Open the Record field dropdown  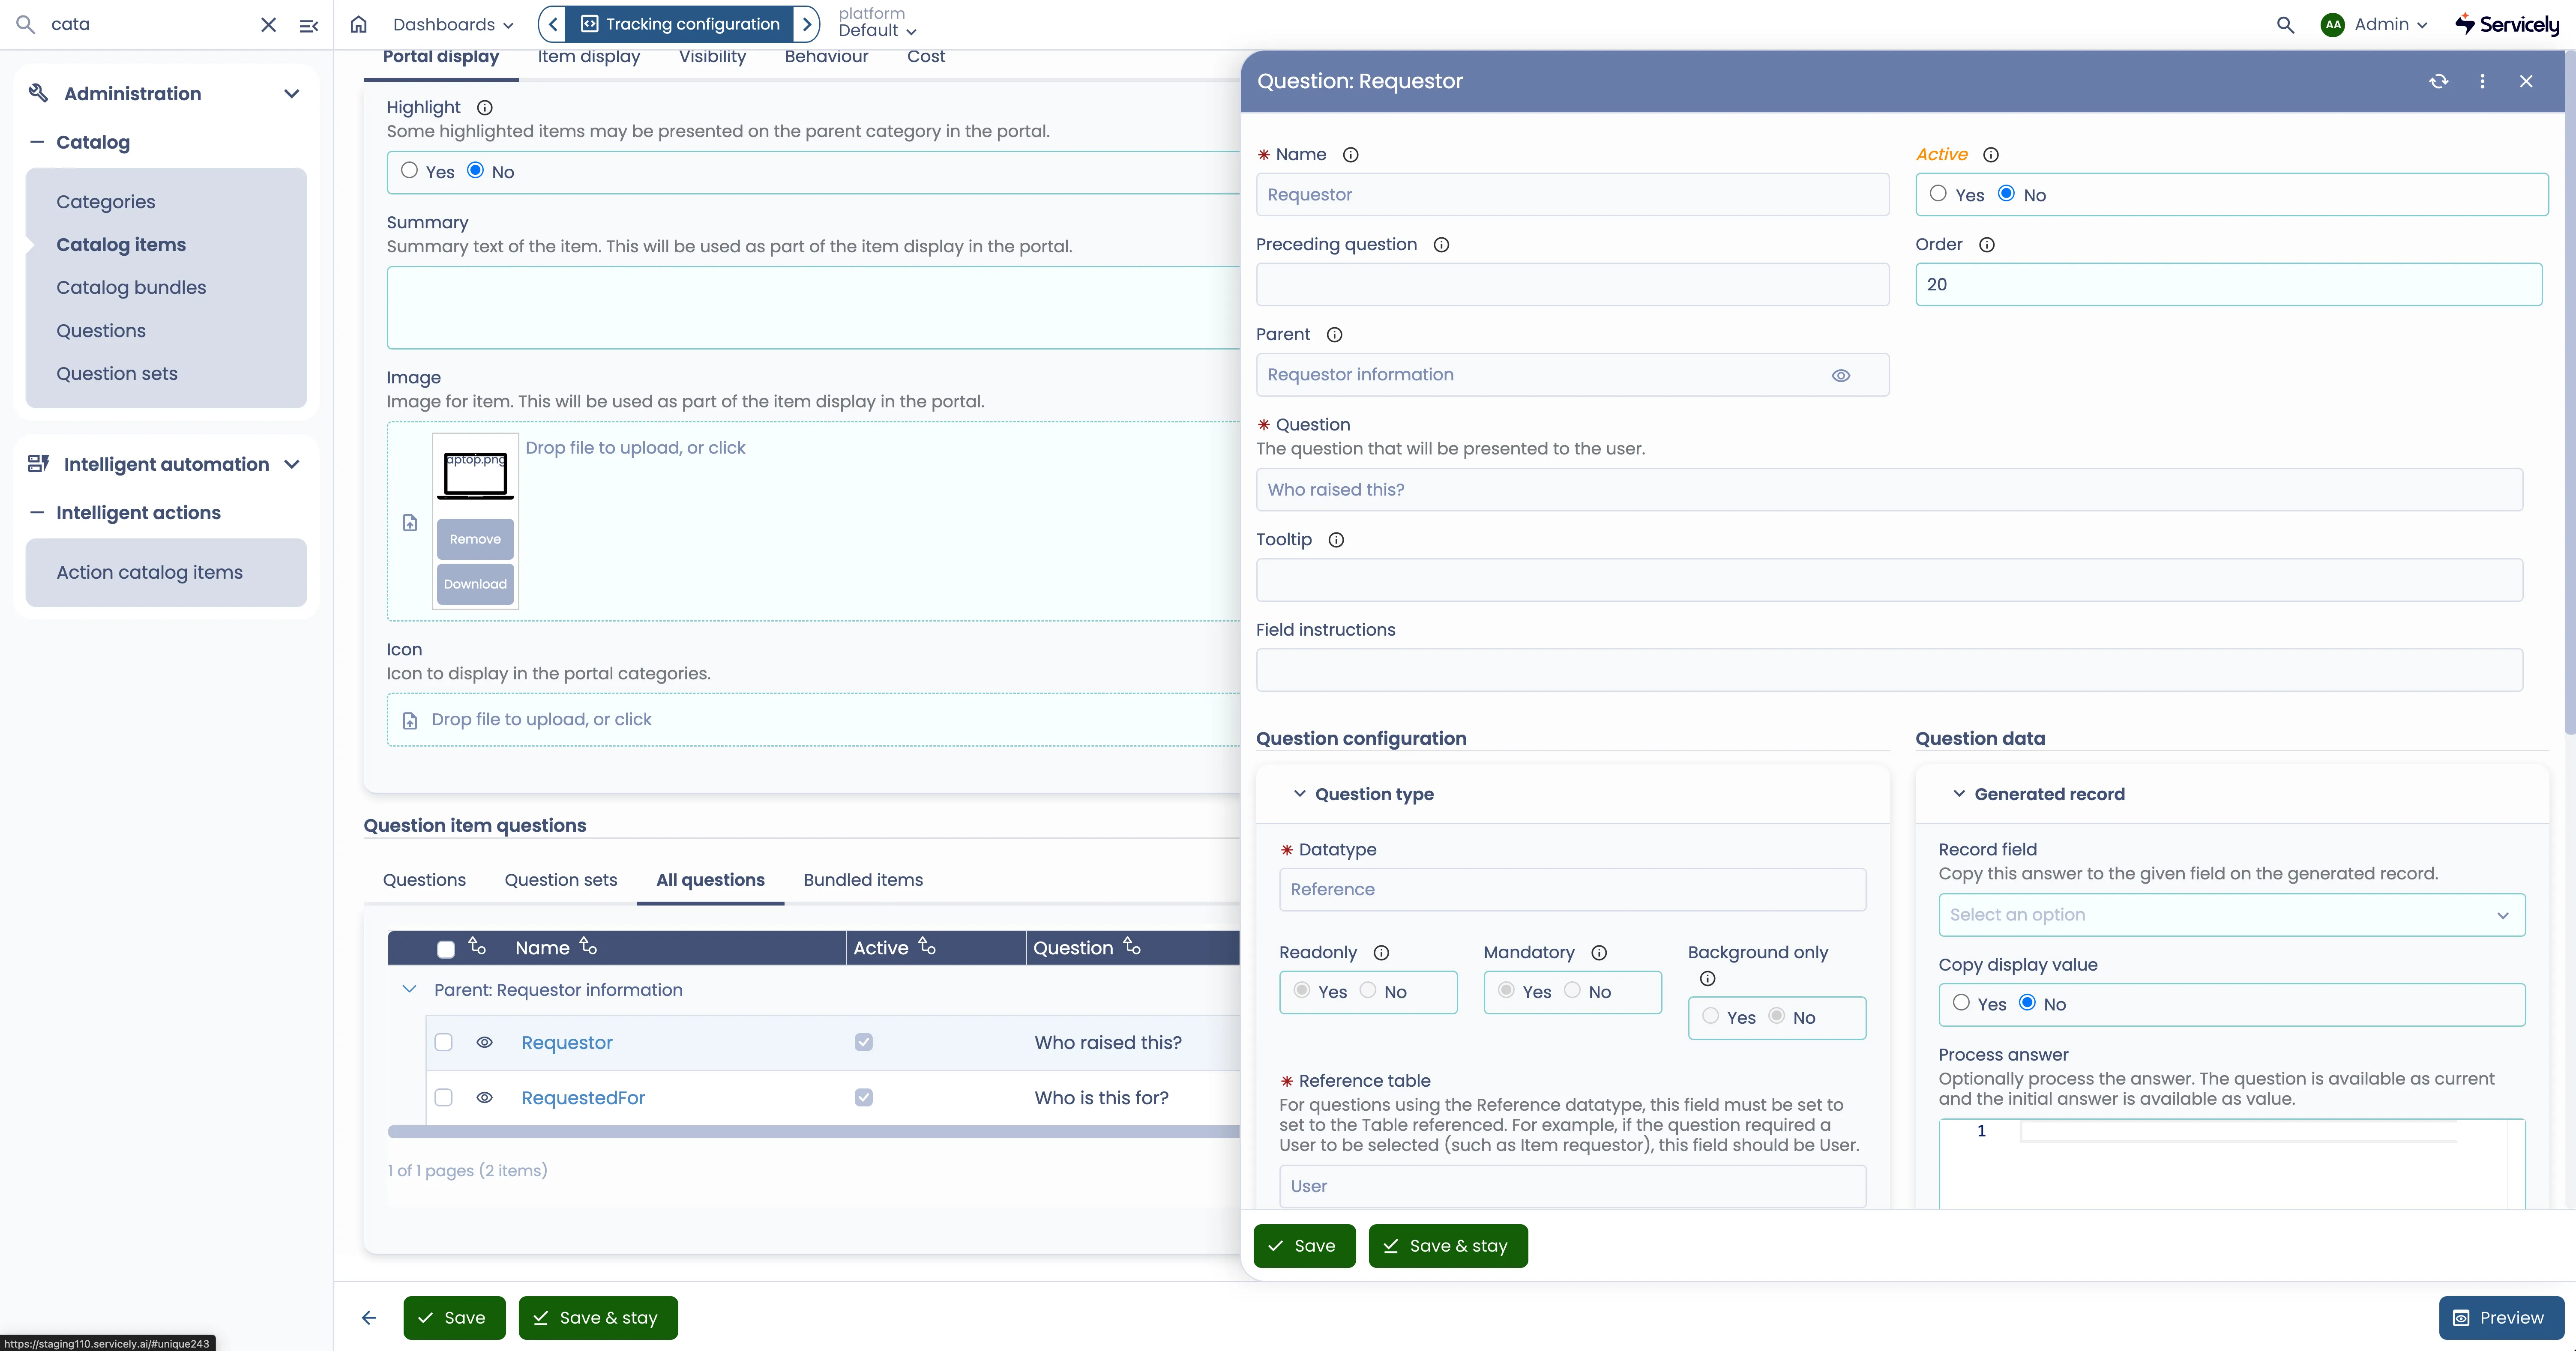pyautogui.click(x=2231, y=914)
